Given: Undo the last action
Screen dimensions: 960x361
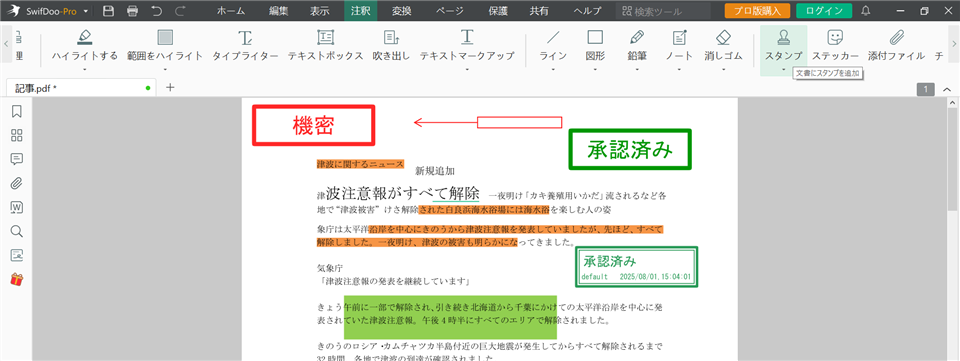Looking at the screenshot, I should (156, 11).
